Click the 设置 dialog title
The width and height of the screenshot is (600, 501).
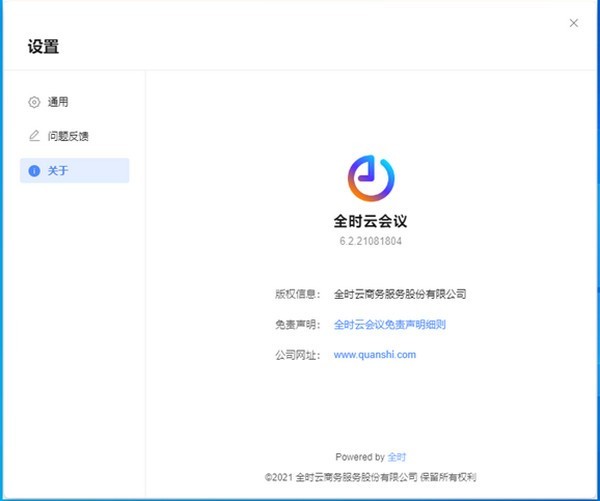43,47
